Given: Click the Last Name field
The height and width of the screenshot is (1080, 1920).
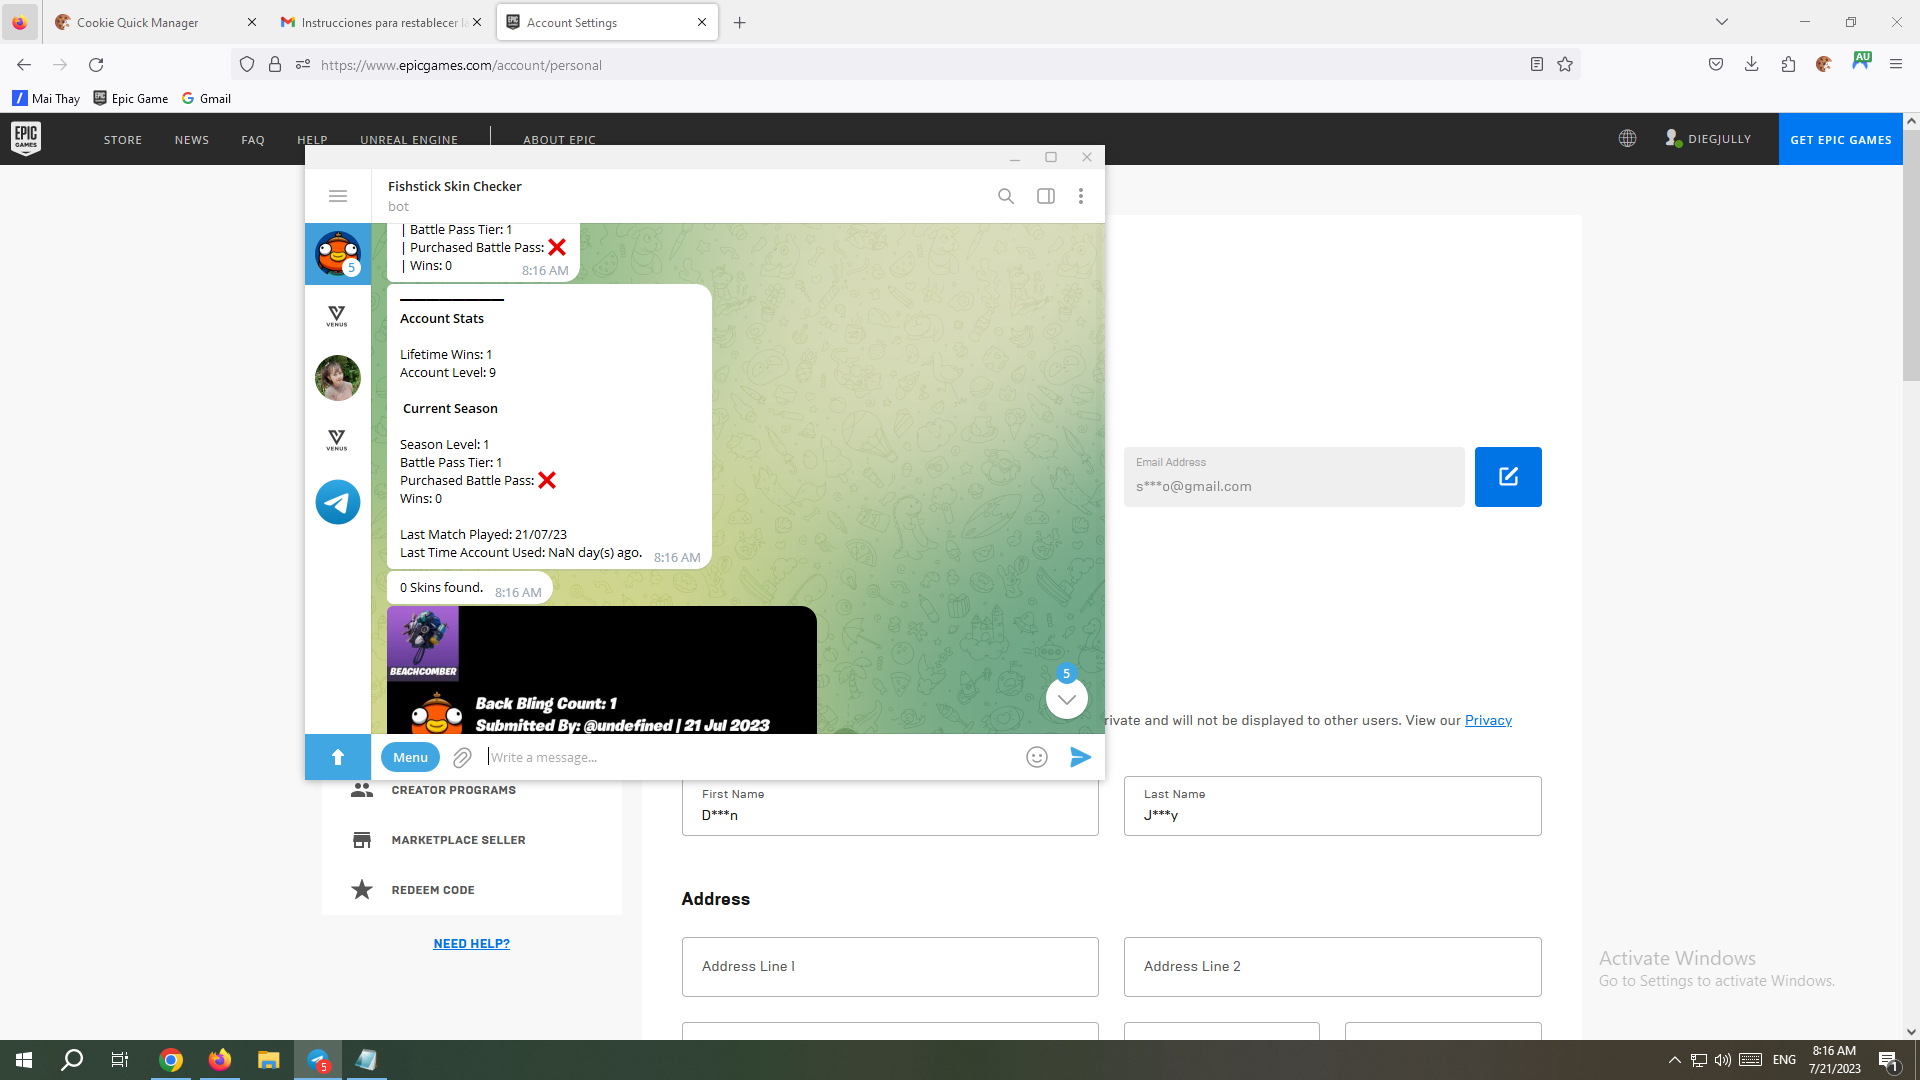Looking at the screenshot, I should [x=1332, y=806].
